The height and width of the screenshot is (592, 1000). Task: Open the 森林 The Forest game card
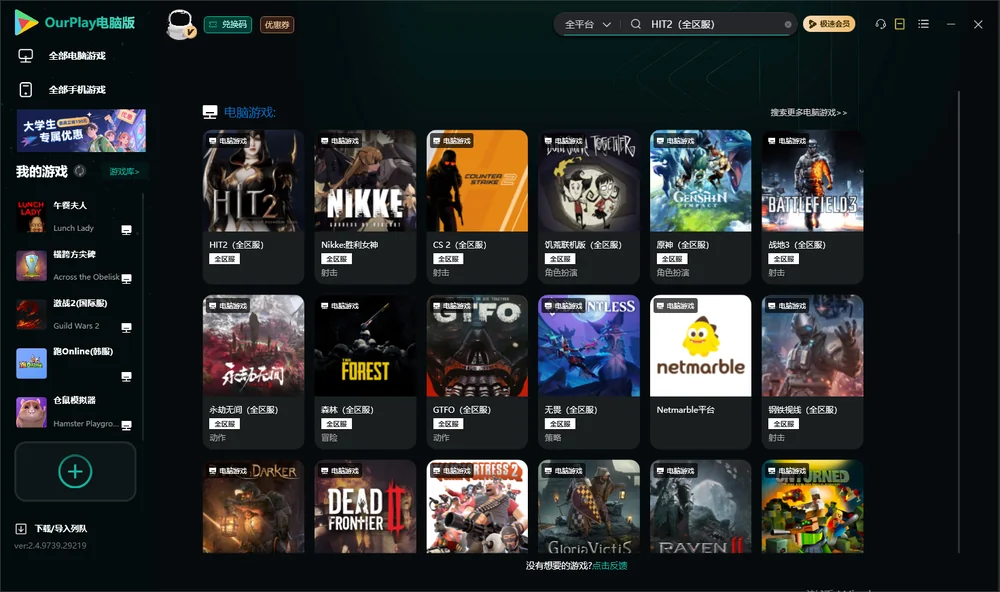[x=365, y=372]
